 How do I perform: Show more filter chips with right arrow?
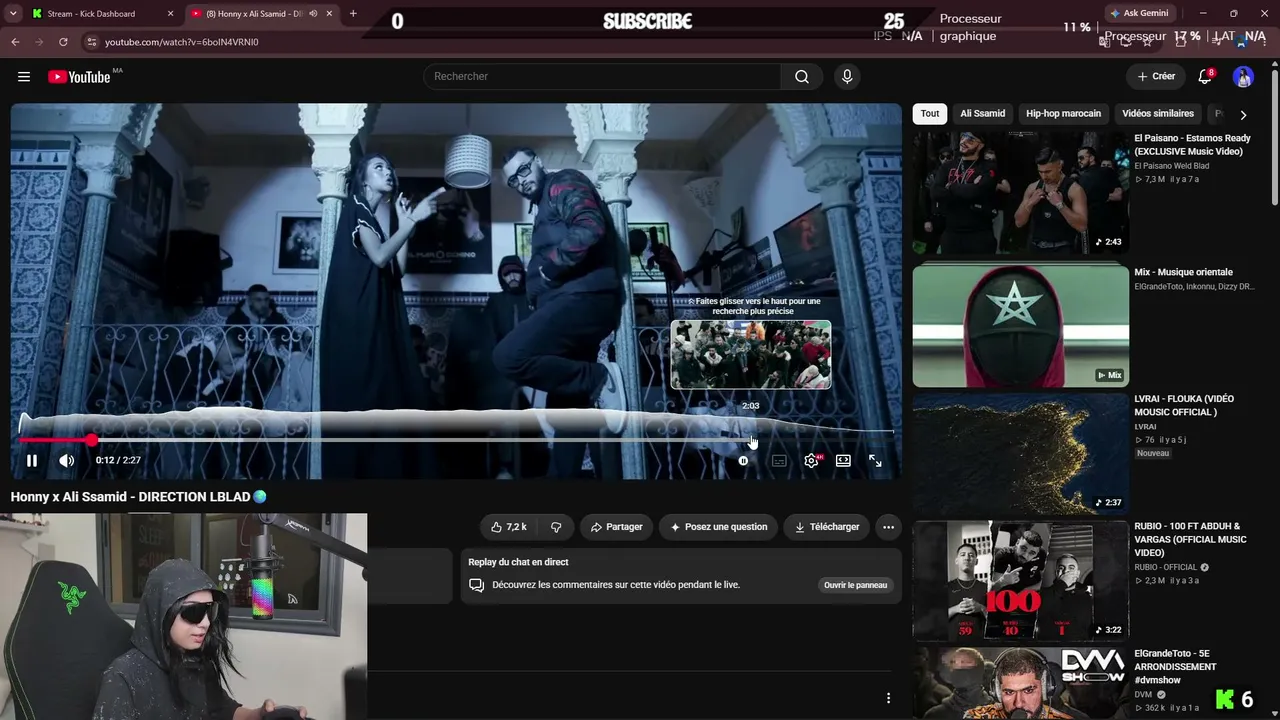[1243, 115]
